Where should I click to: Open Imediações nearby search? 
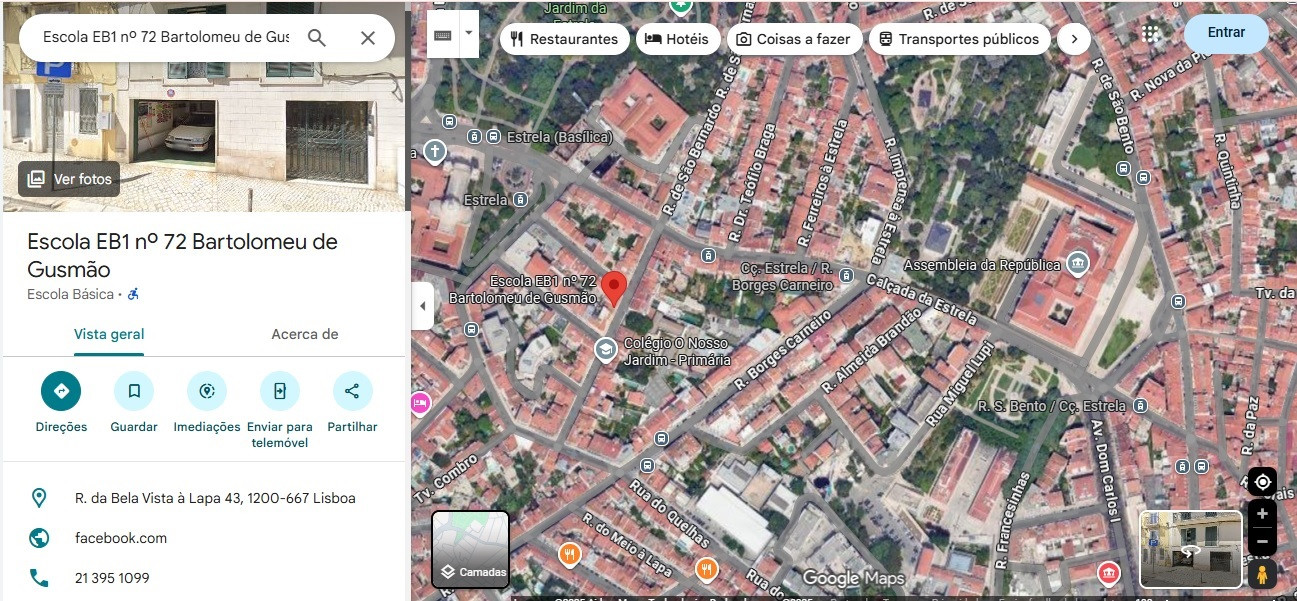[207, 391]
